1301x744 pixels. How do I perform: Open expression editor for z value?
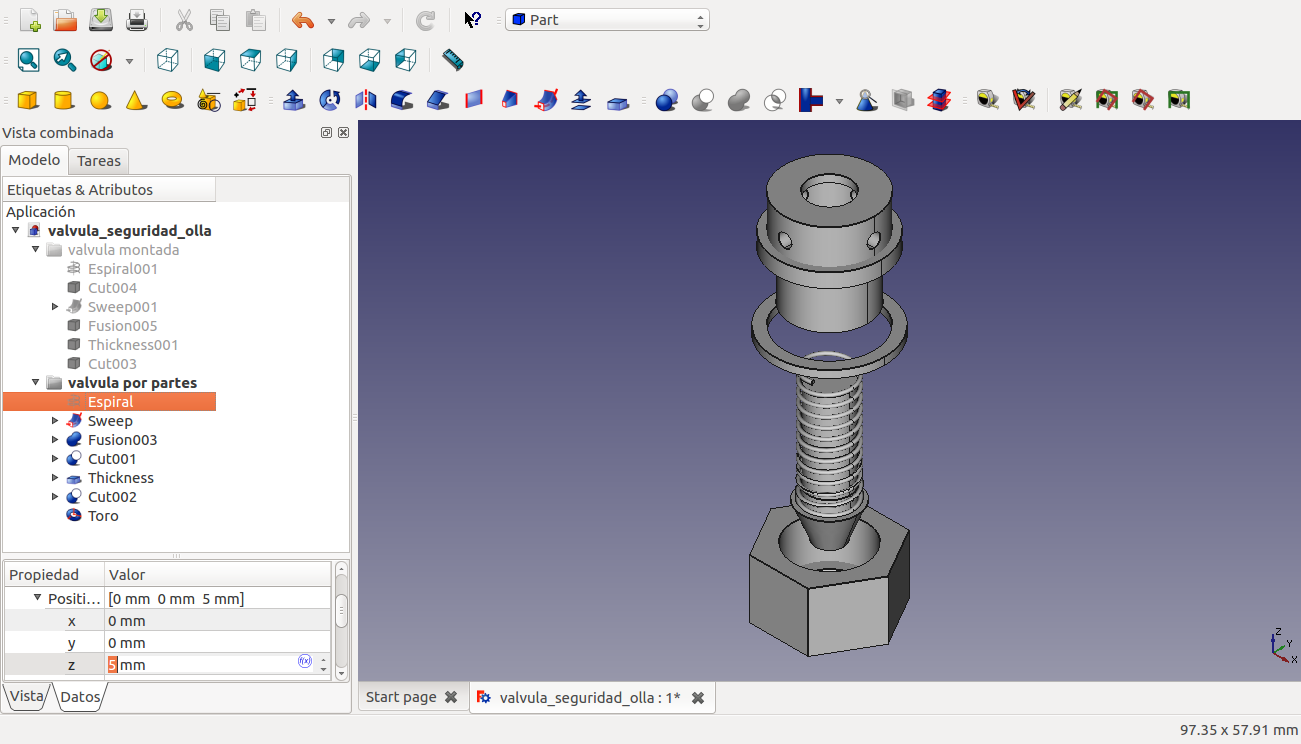click(x=305, y=662)
